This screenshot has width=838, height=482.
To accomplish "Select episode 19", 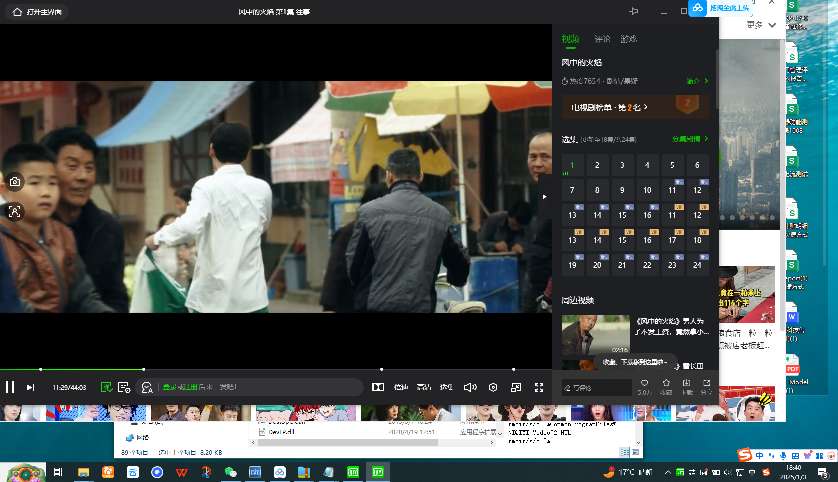I will click(572, 265).
